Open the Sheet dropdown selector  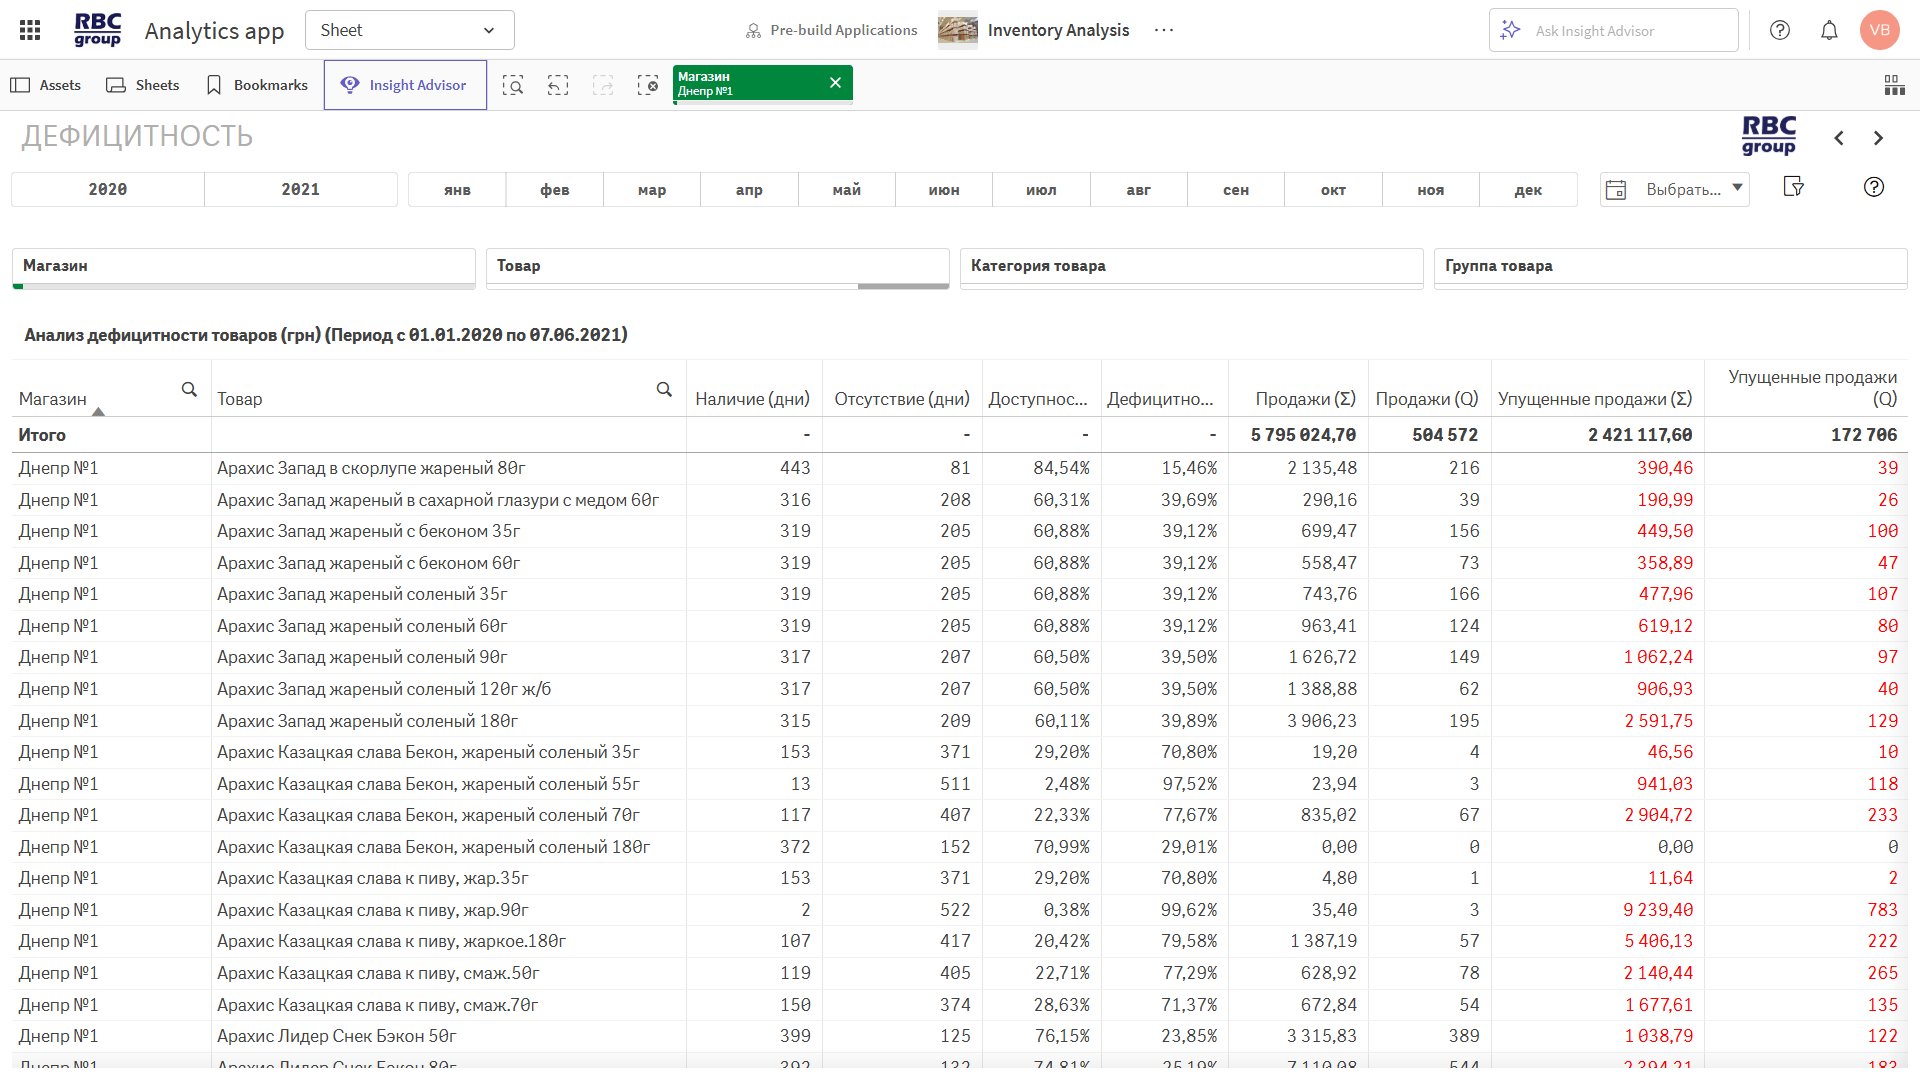pos(409,29)
